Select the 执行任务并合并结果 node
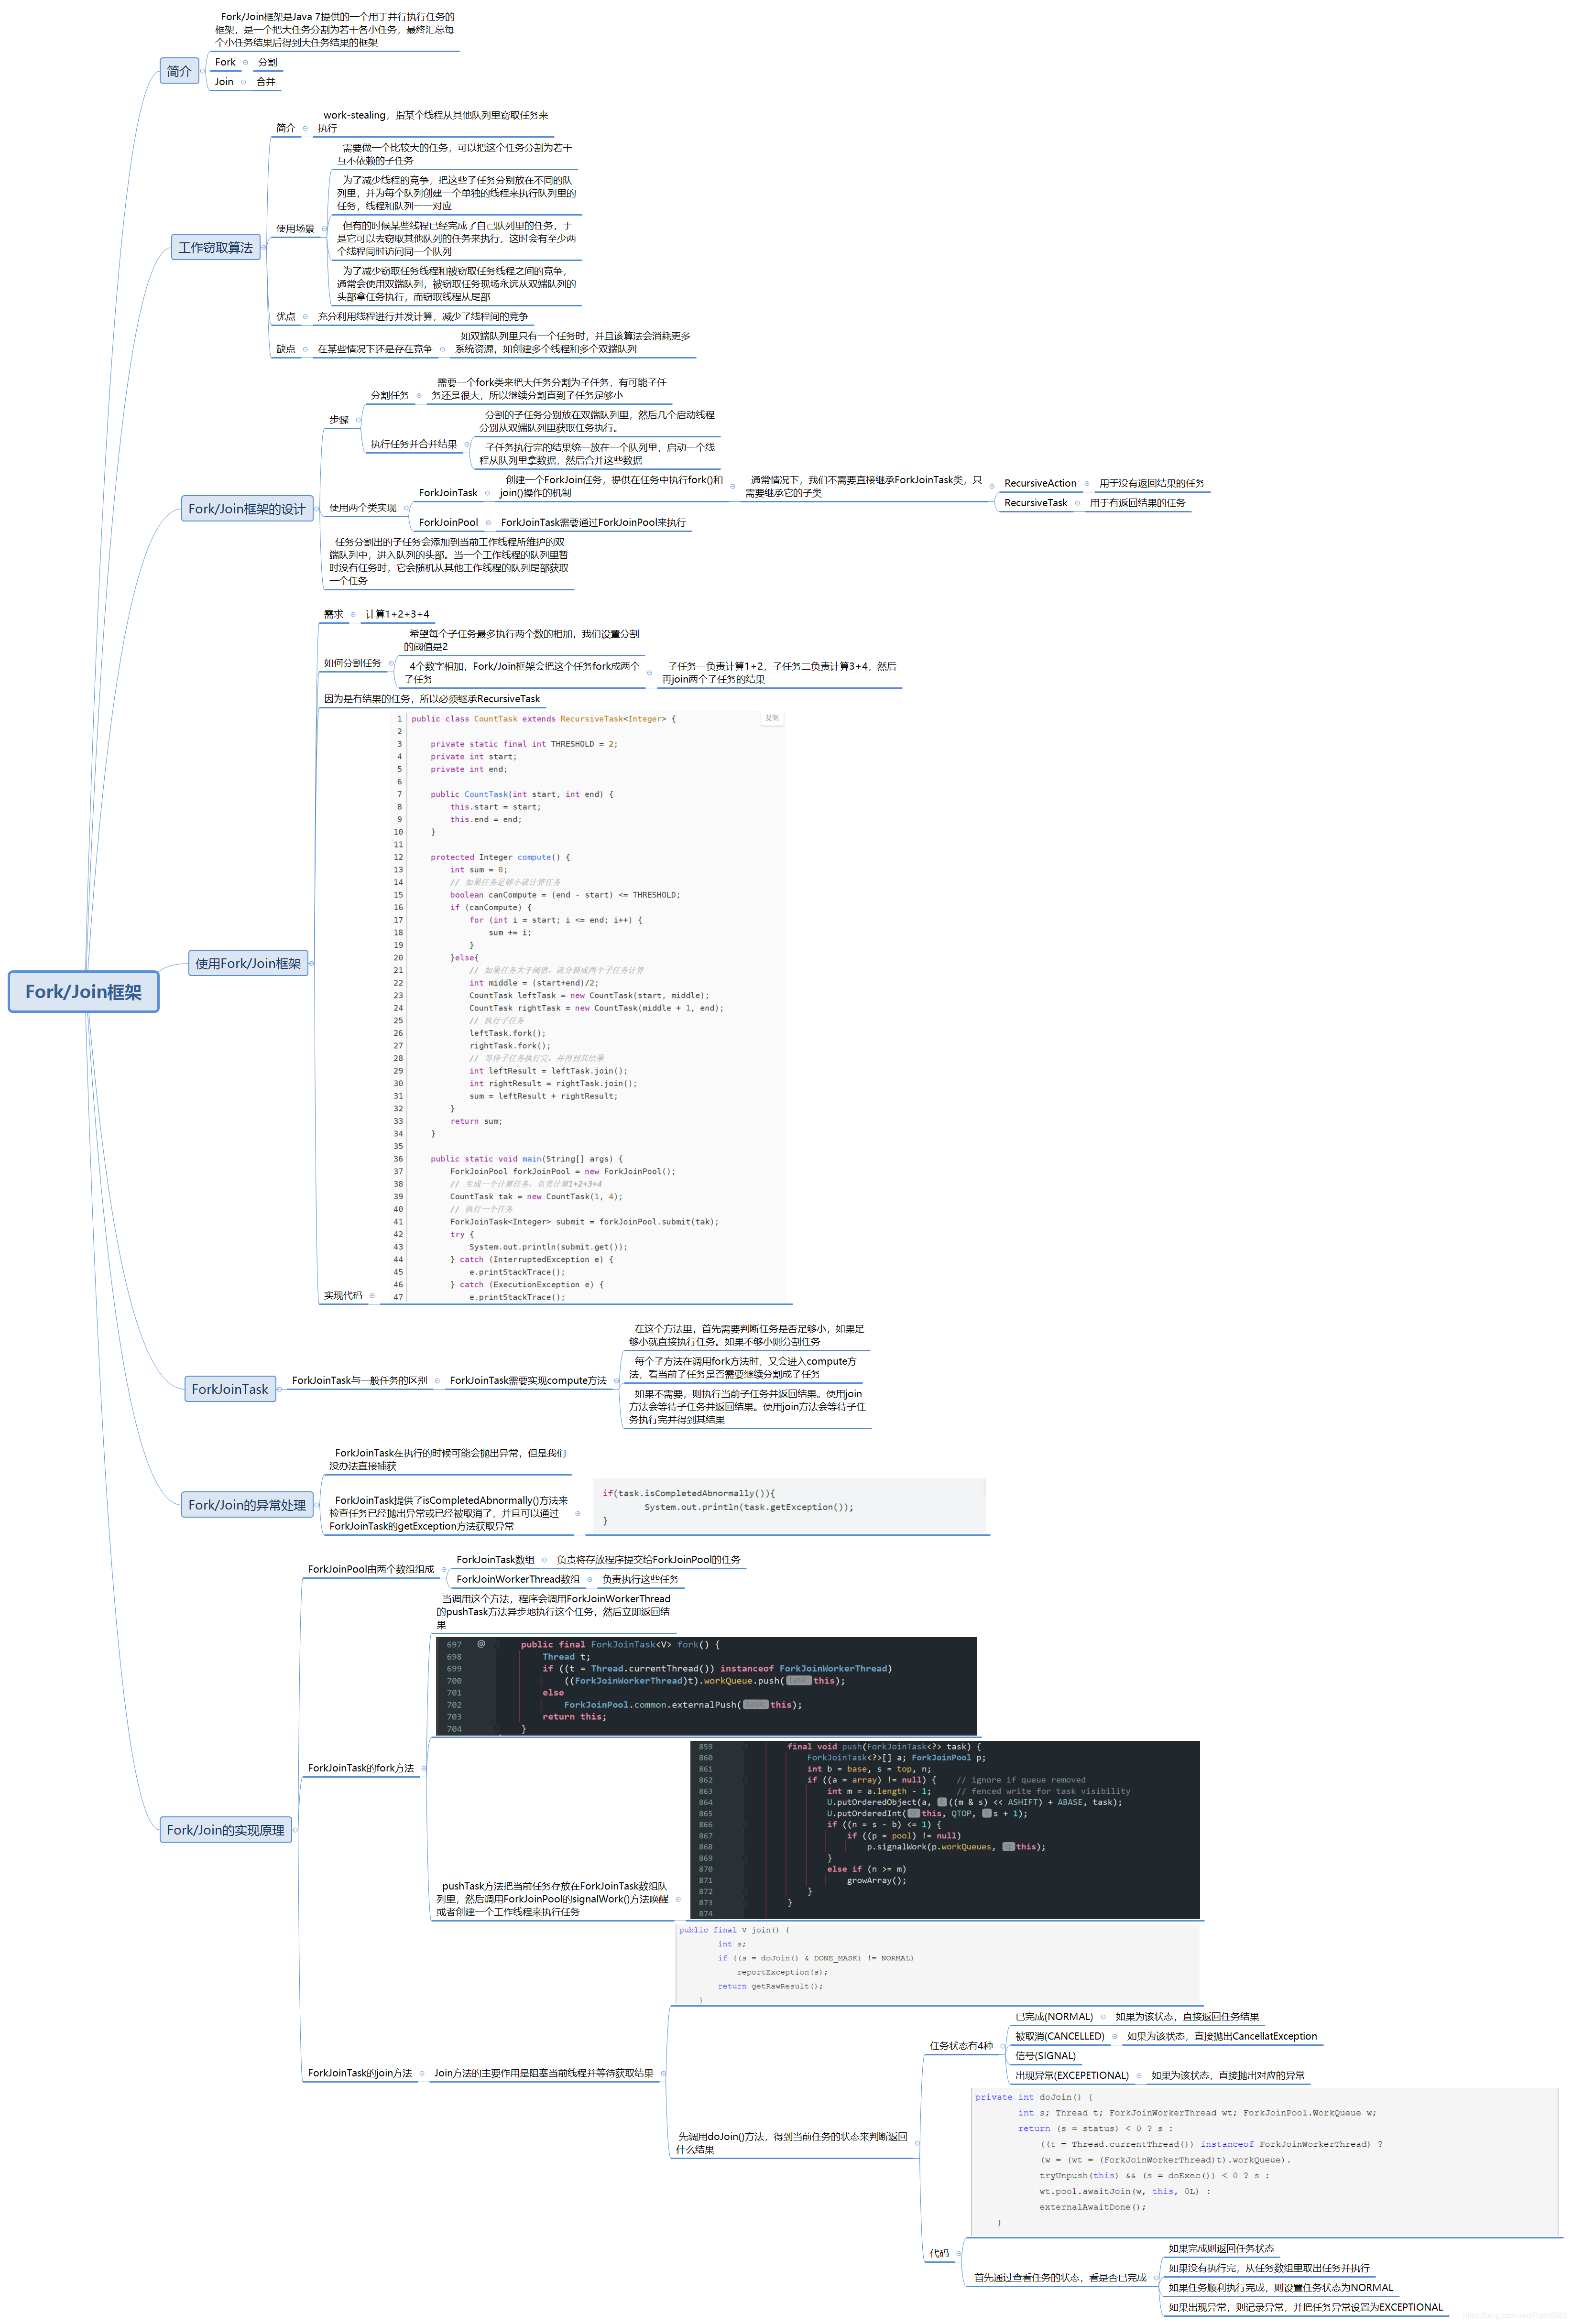 pyautogui.click(x=413, y=444)
